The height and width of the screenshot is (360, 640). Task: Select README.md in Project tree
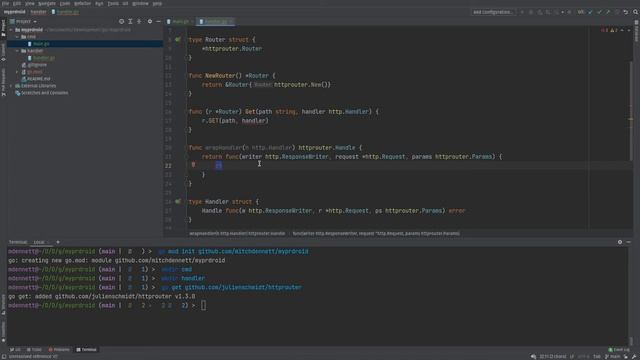point(39,79)
